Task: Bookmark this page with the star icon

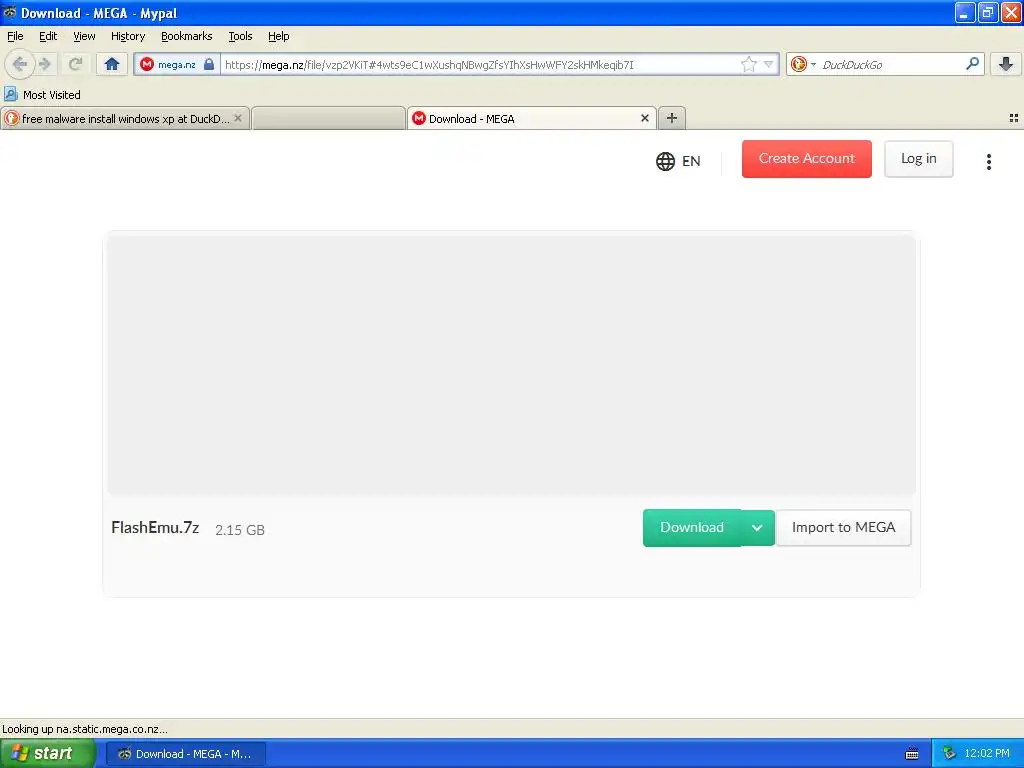Action: click(748, 64)
